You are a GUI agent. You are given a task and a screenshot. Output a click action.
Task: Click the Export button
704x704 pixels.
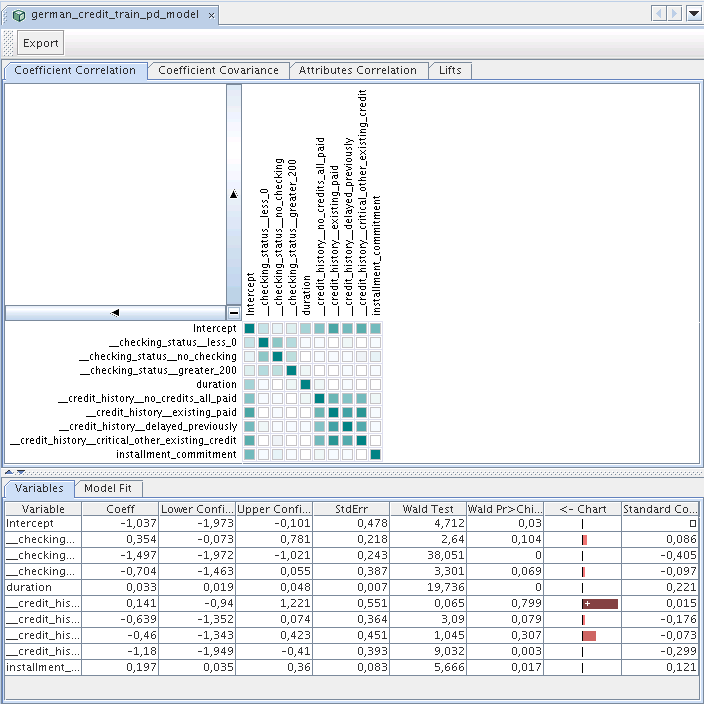click(x=40, y=43)
